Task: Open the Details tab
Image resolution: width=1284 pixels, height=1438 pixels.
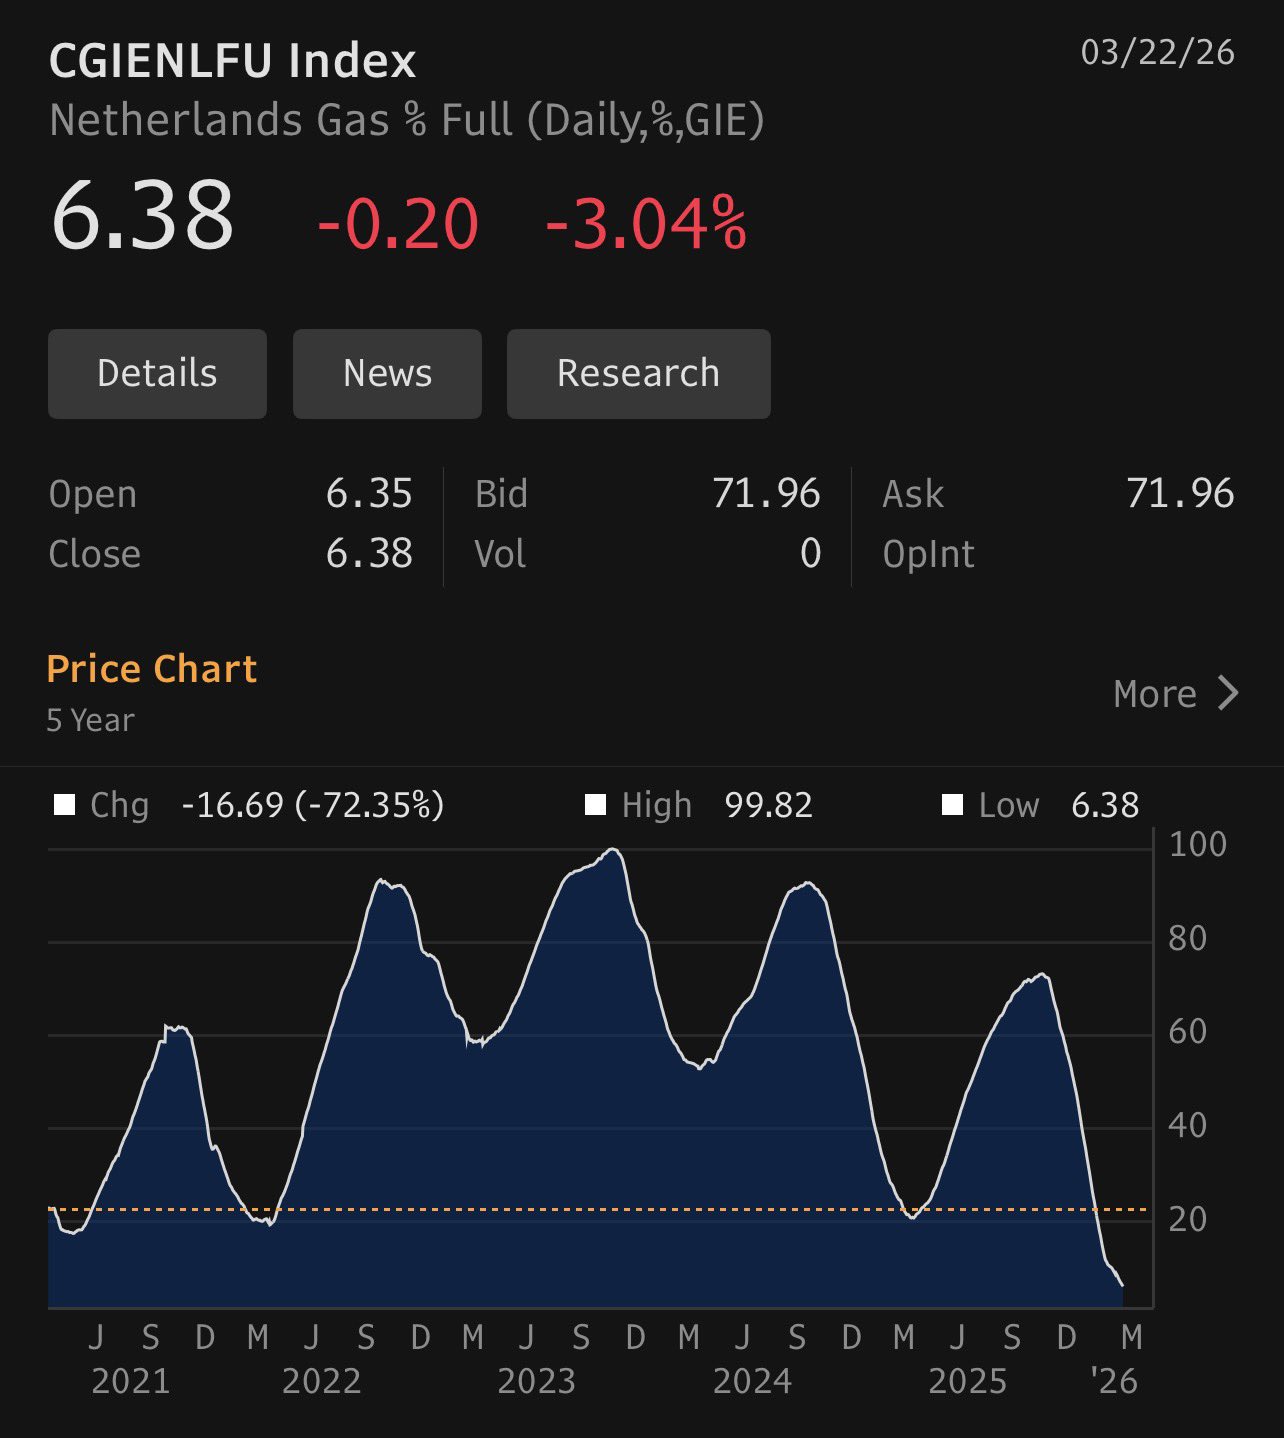Action: click(157, 374)
